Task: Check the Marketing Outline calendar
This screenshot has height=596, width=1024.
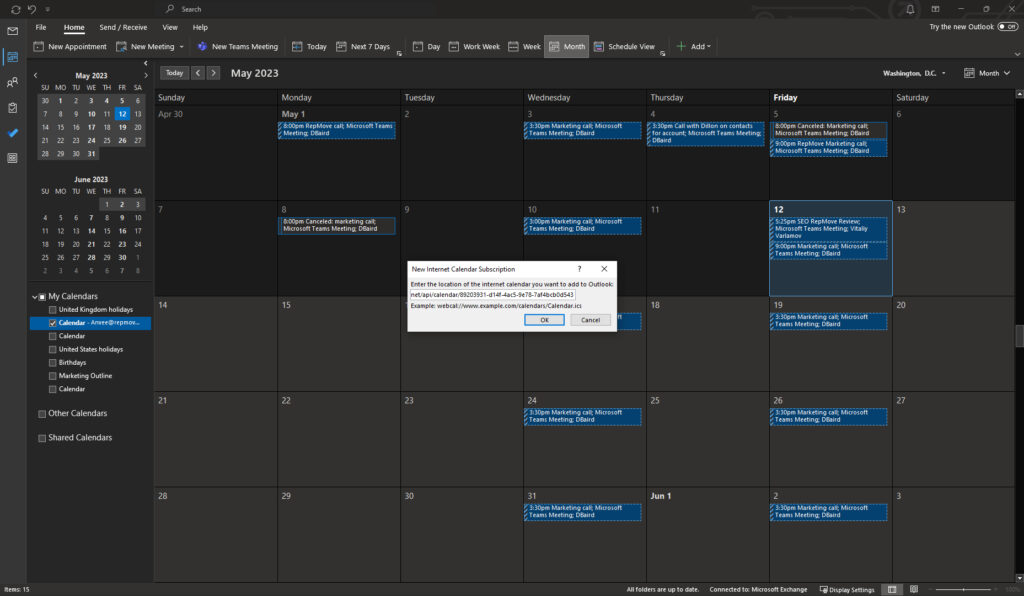Action: pos(53,375)
